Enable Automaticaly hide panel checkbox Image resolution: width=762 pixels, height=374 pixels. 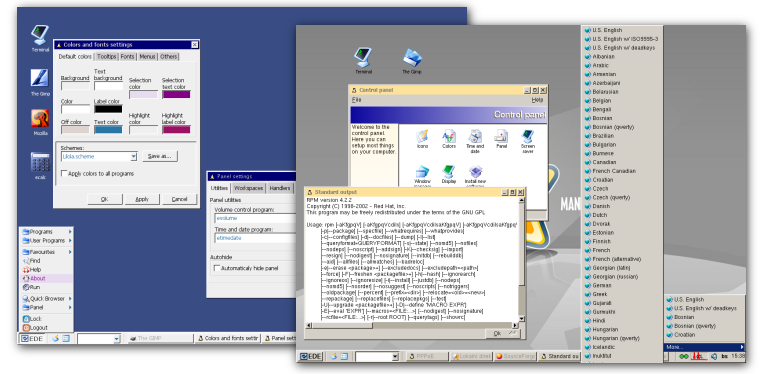point(217,268)
